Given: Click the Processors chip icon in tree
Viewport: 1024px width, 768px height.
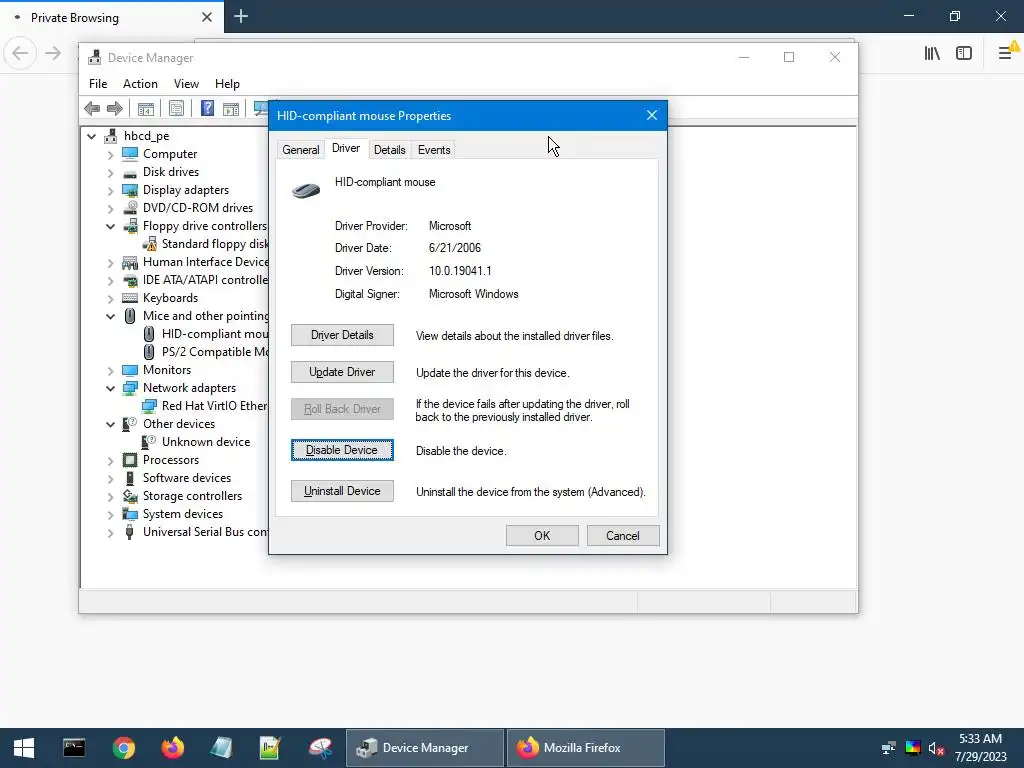Looking at the screenshot, I should point(130,460).
